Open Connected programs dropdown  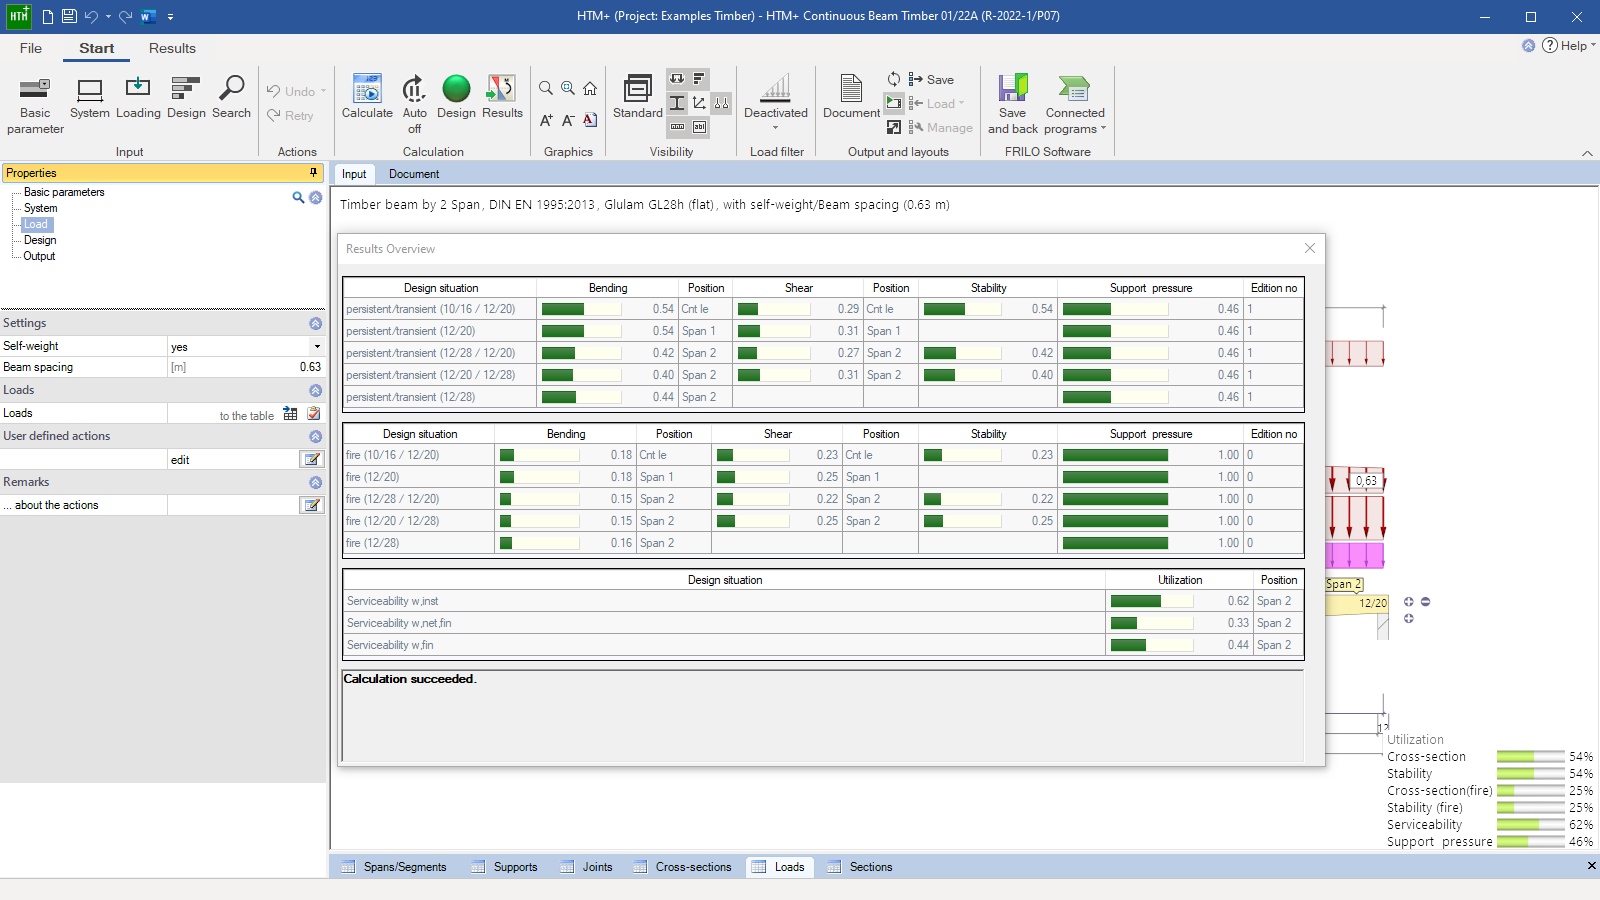pyautogui.click(x=1075, y=105)
